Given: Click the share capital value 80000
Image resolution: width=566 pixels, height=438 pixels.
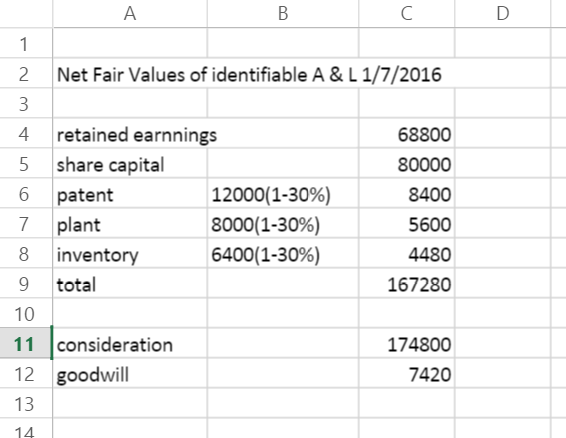Looking at the screenshot, I should (x=407, y=165).
